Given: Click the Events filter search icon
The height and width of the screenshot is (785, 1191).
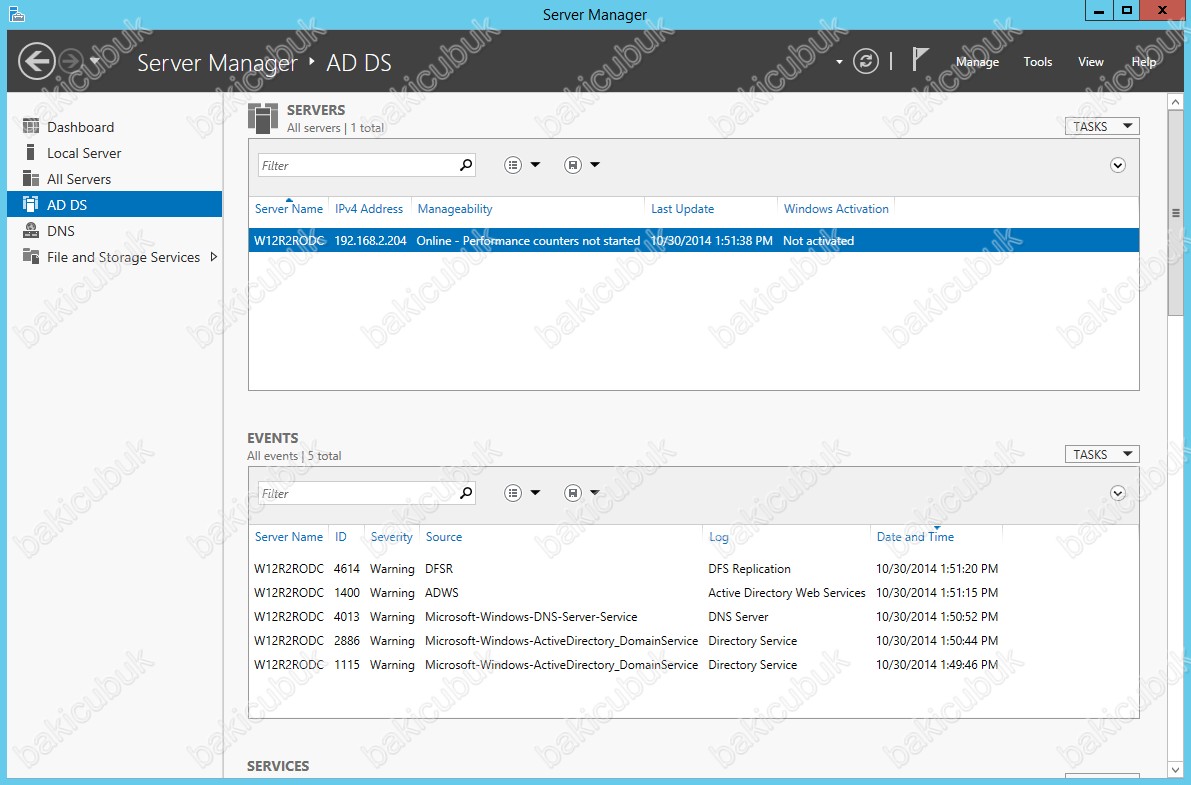Looking at the screenshot, I should [466, 493].
